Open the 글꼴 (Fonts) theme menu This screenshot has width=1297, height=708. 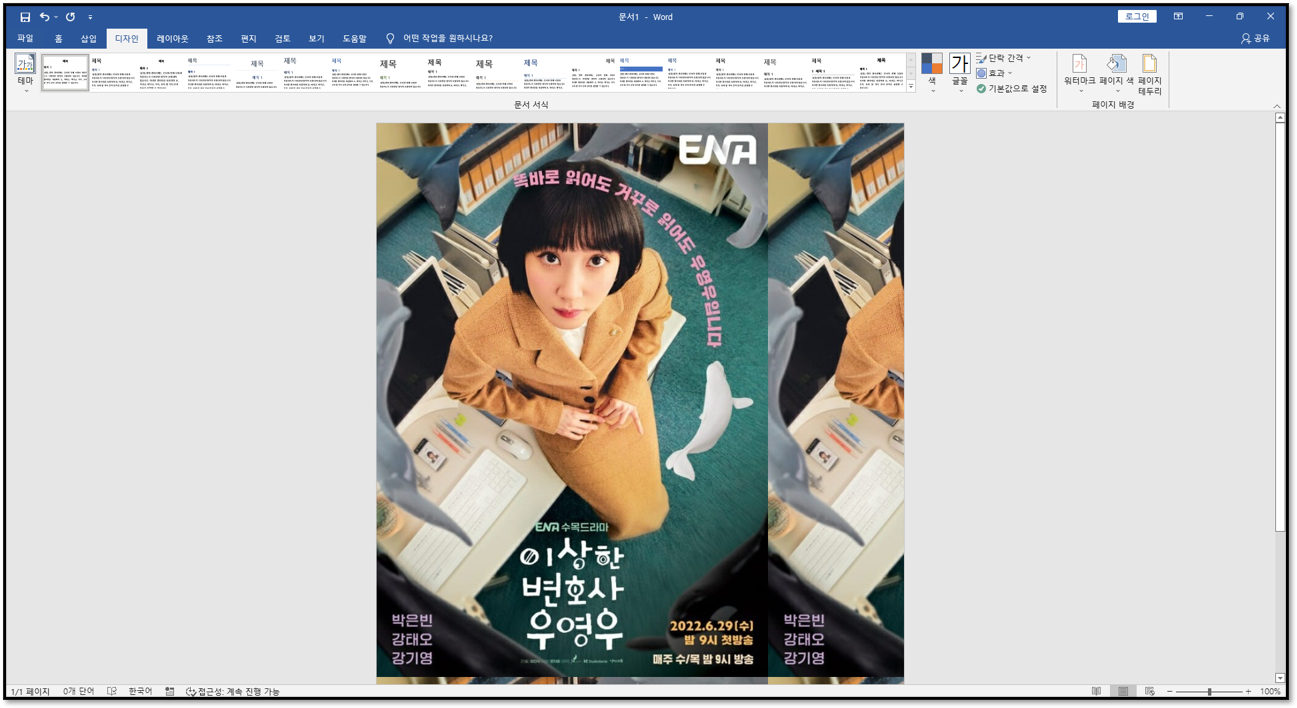960,75
